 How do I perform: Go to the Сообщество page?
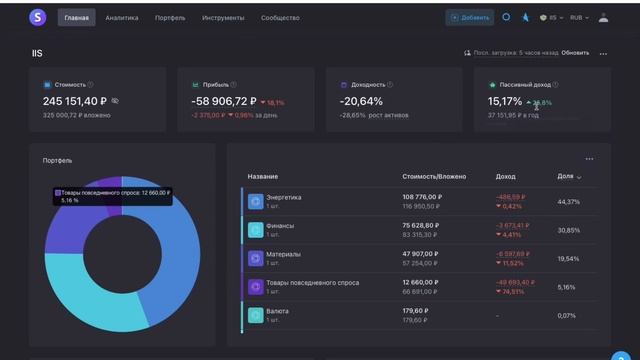[280, 18]
